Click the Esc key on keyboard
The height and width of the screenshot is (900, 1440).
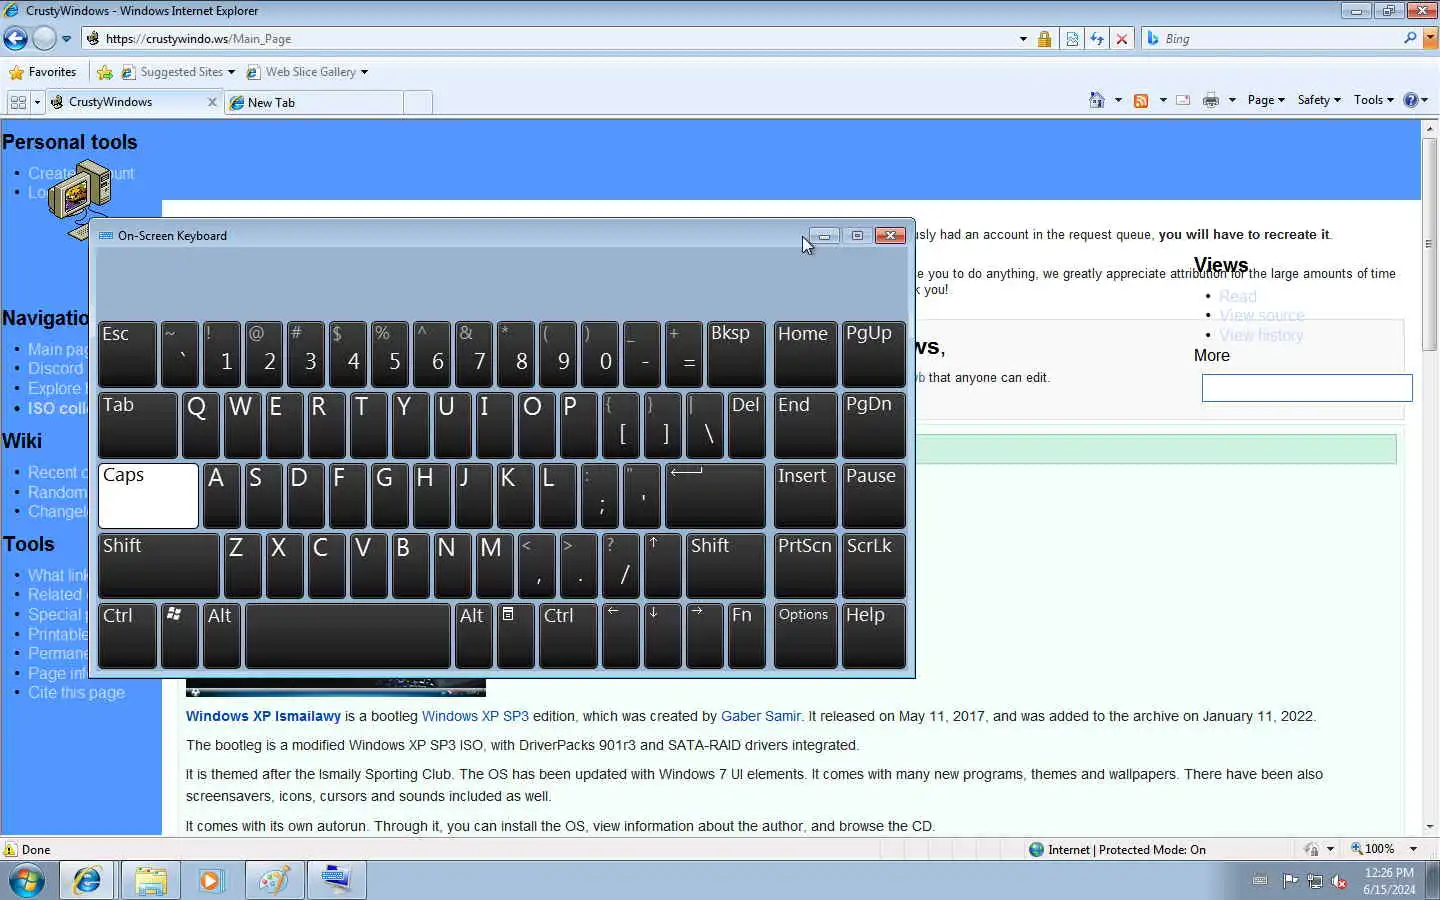[127, 354]
